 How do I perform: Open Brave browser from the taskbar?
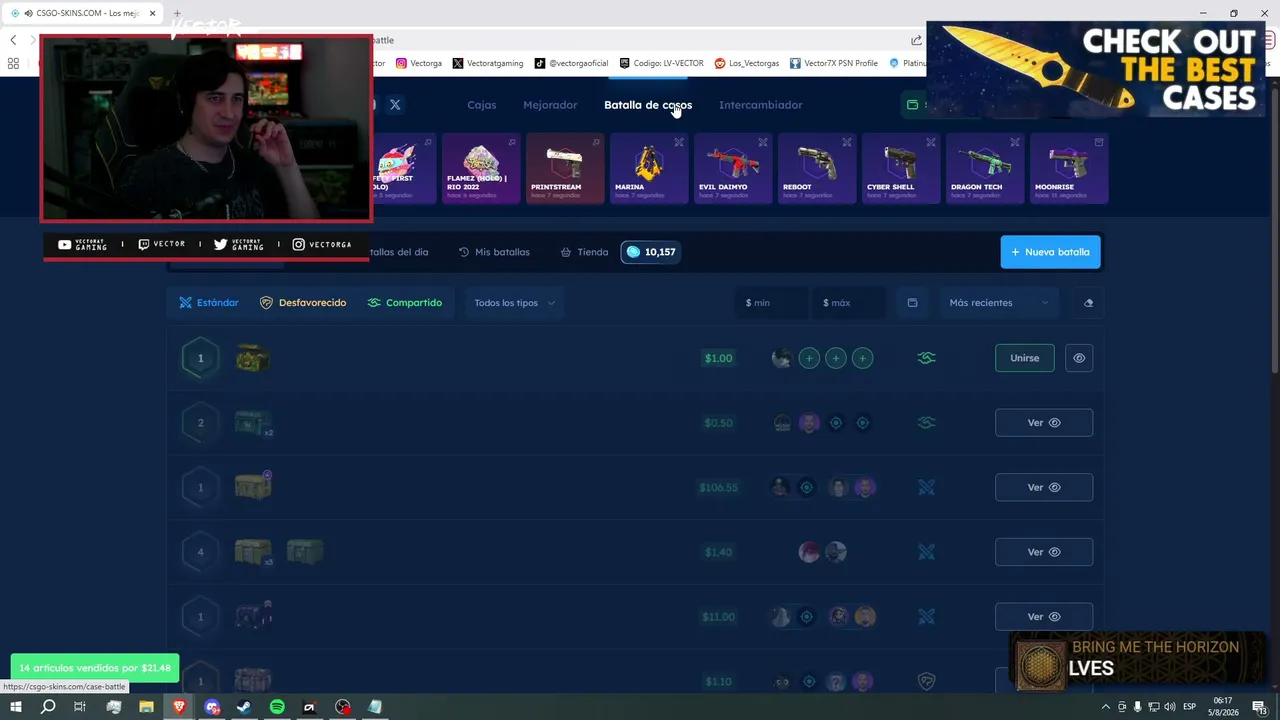[x=179, y=707]
